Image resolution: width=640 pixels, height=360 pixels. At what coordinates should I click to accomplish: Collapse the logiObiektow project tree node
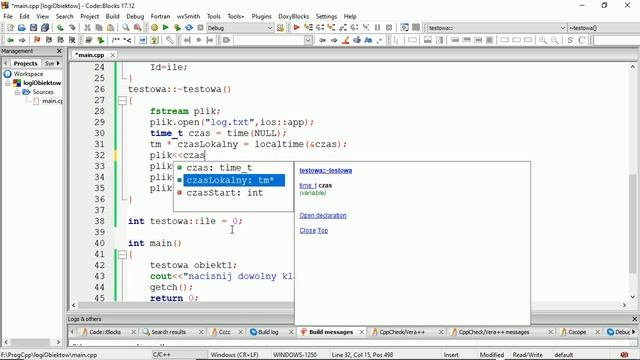[x=8, y=83]
